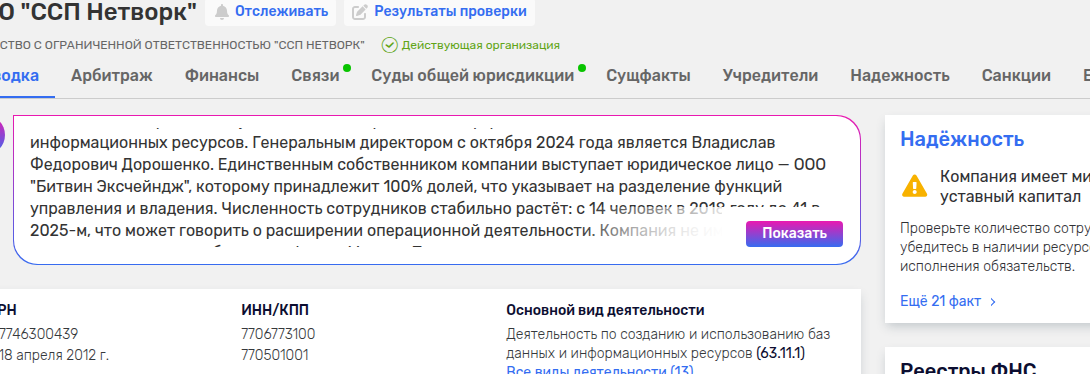The width and height of the screenshot is (1090, 374).
Task: Click the green checkmark status icon
Action: (389, 45)
